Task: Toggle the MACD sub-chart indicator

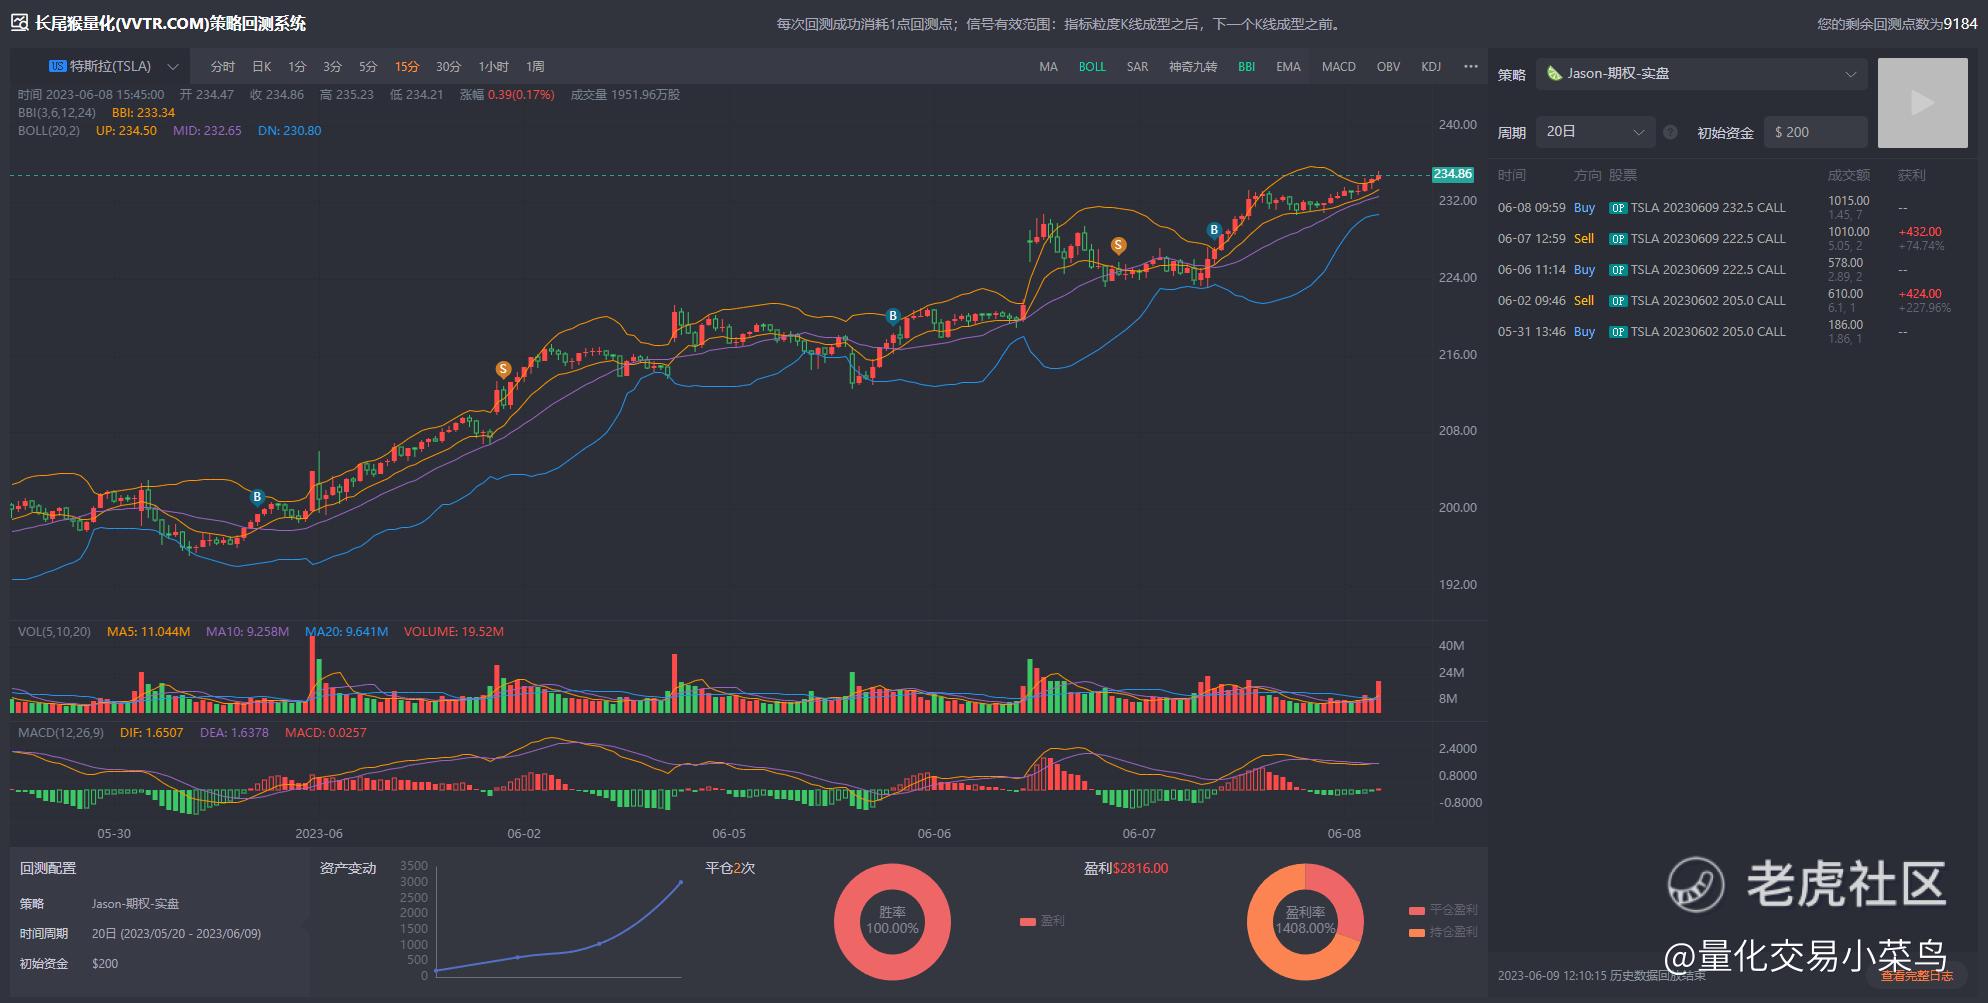Action: 1338,67
